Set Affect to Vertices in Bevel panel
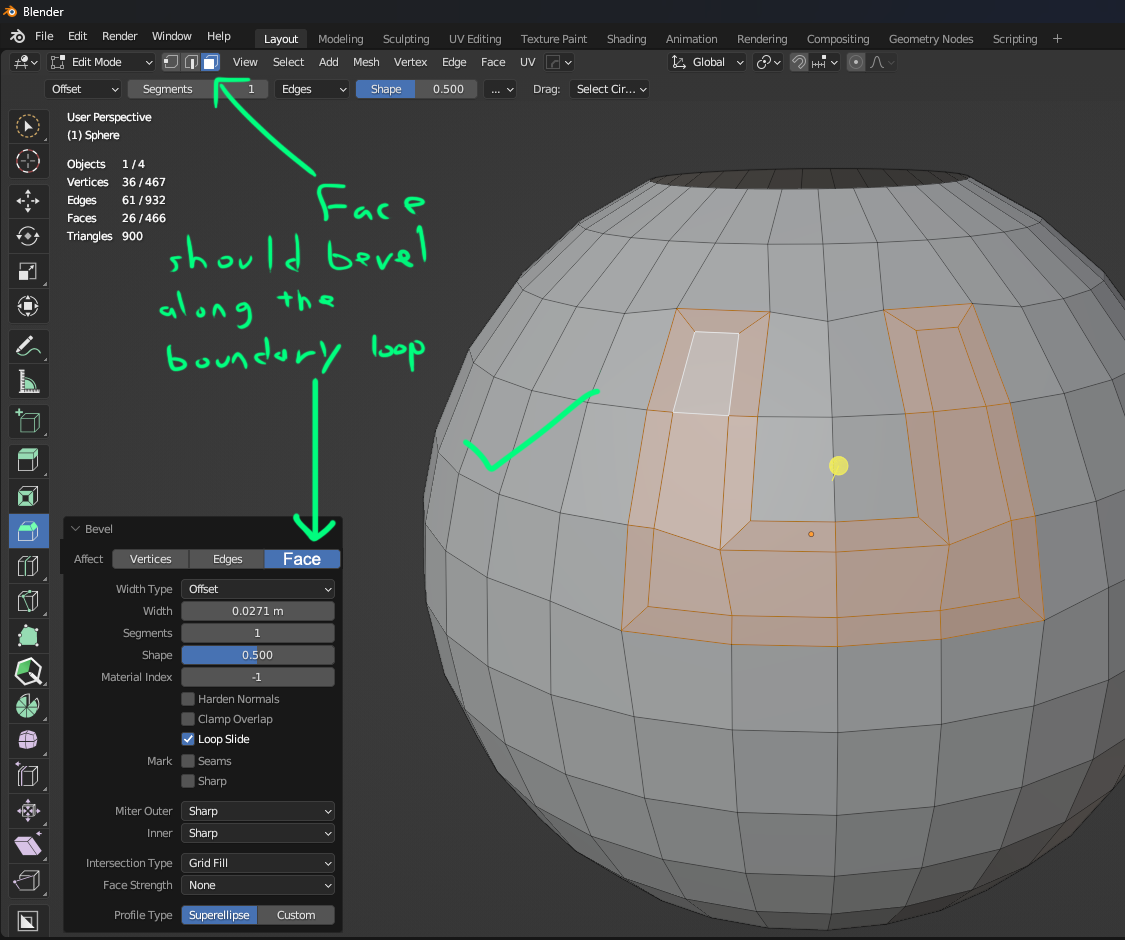The image size is (1125, 940). point(151,559)
